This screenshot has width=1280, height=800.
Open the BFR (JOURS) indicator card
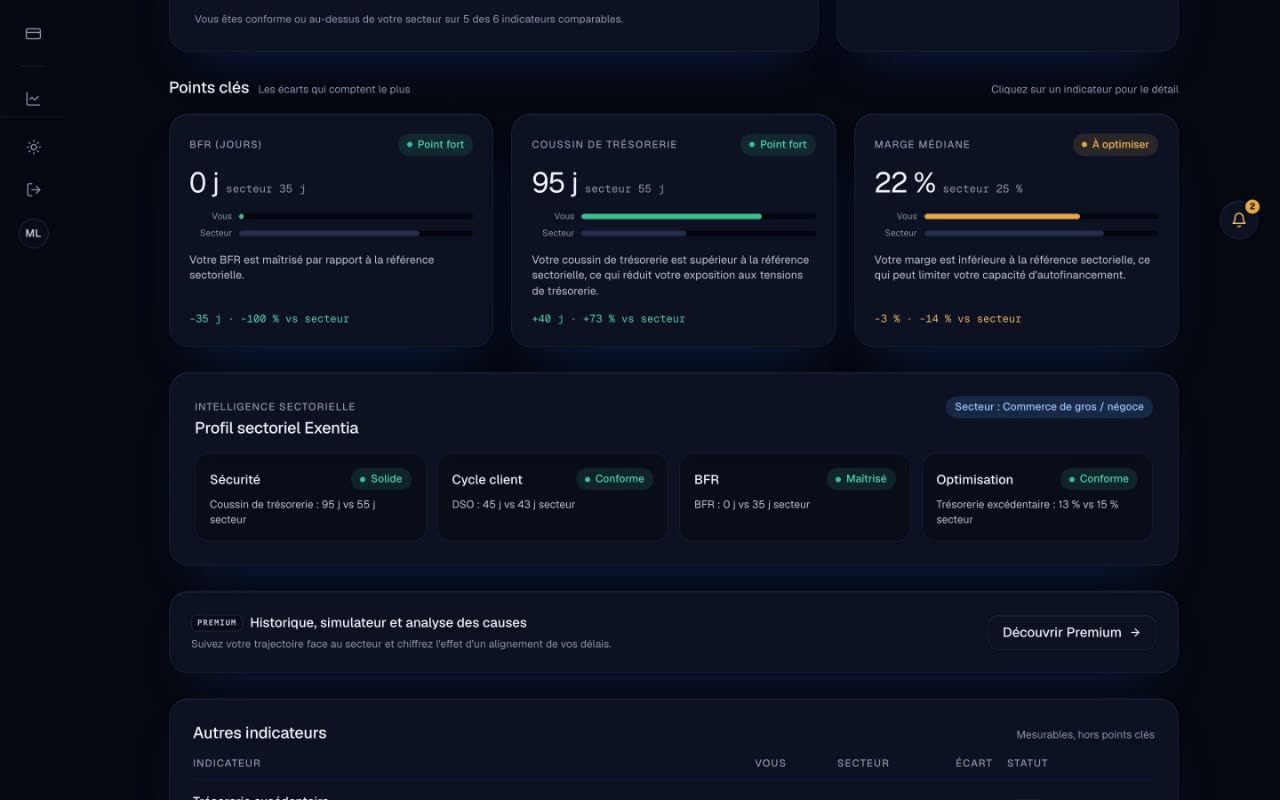point(331,230)
